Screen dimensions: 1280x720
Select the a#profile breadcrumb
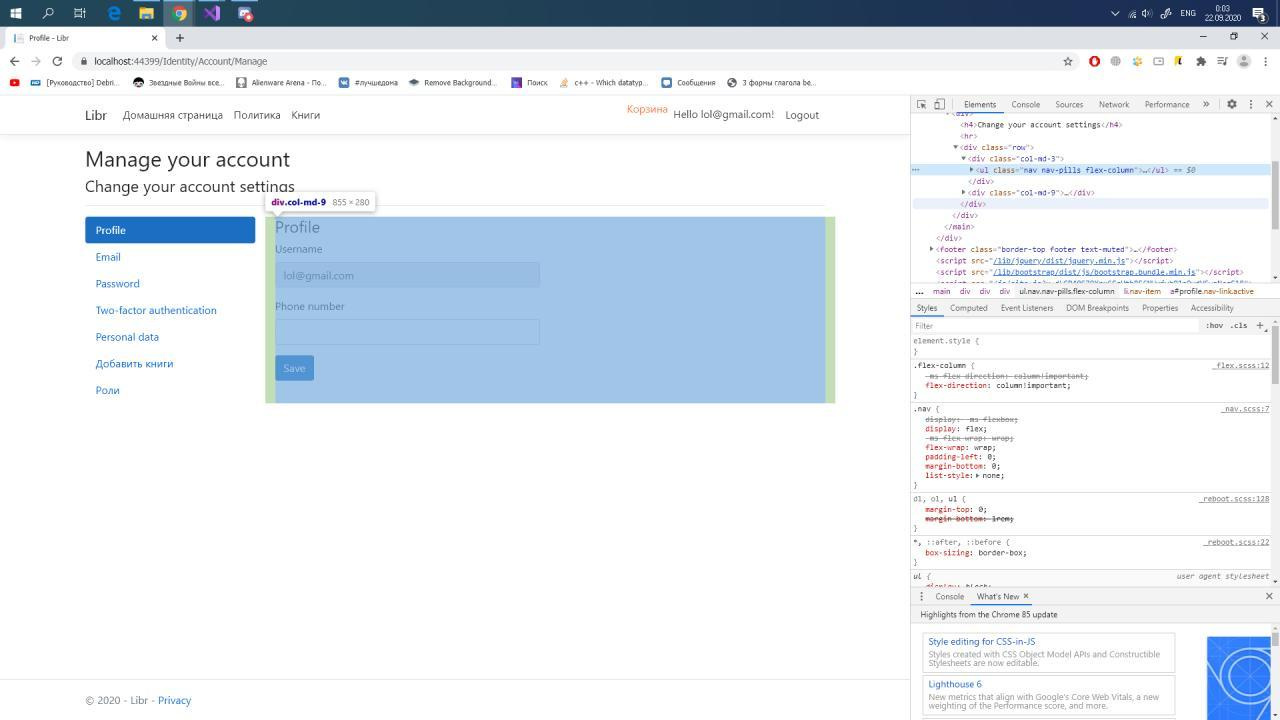pyautogui.click(x=1212, y=291)
